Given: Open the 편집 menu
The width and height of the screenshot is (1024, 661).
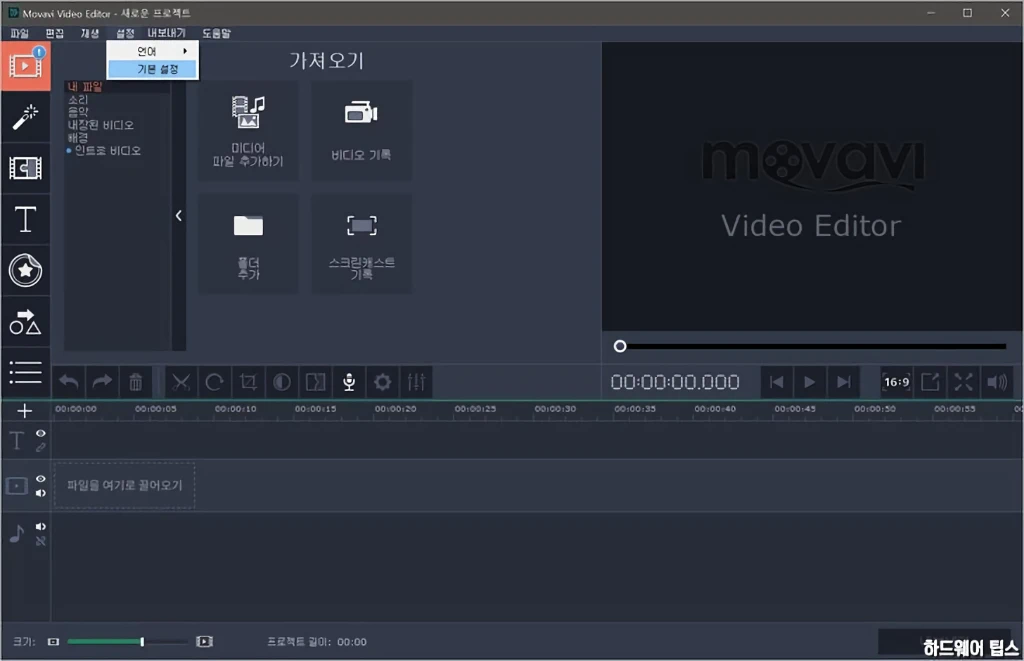Looking at the screenshot, I should coord(55,33).
